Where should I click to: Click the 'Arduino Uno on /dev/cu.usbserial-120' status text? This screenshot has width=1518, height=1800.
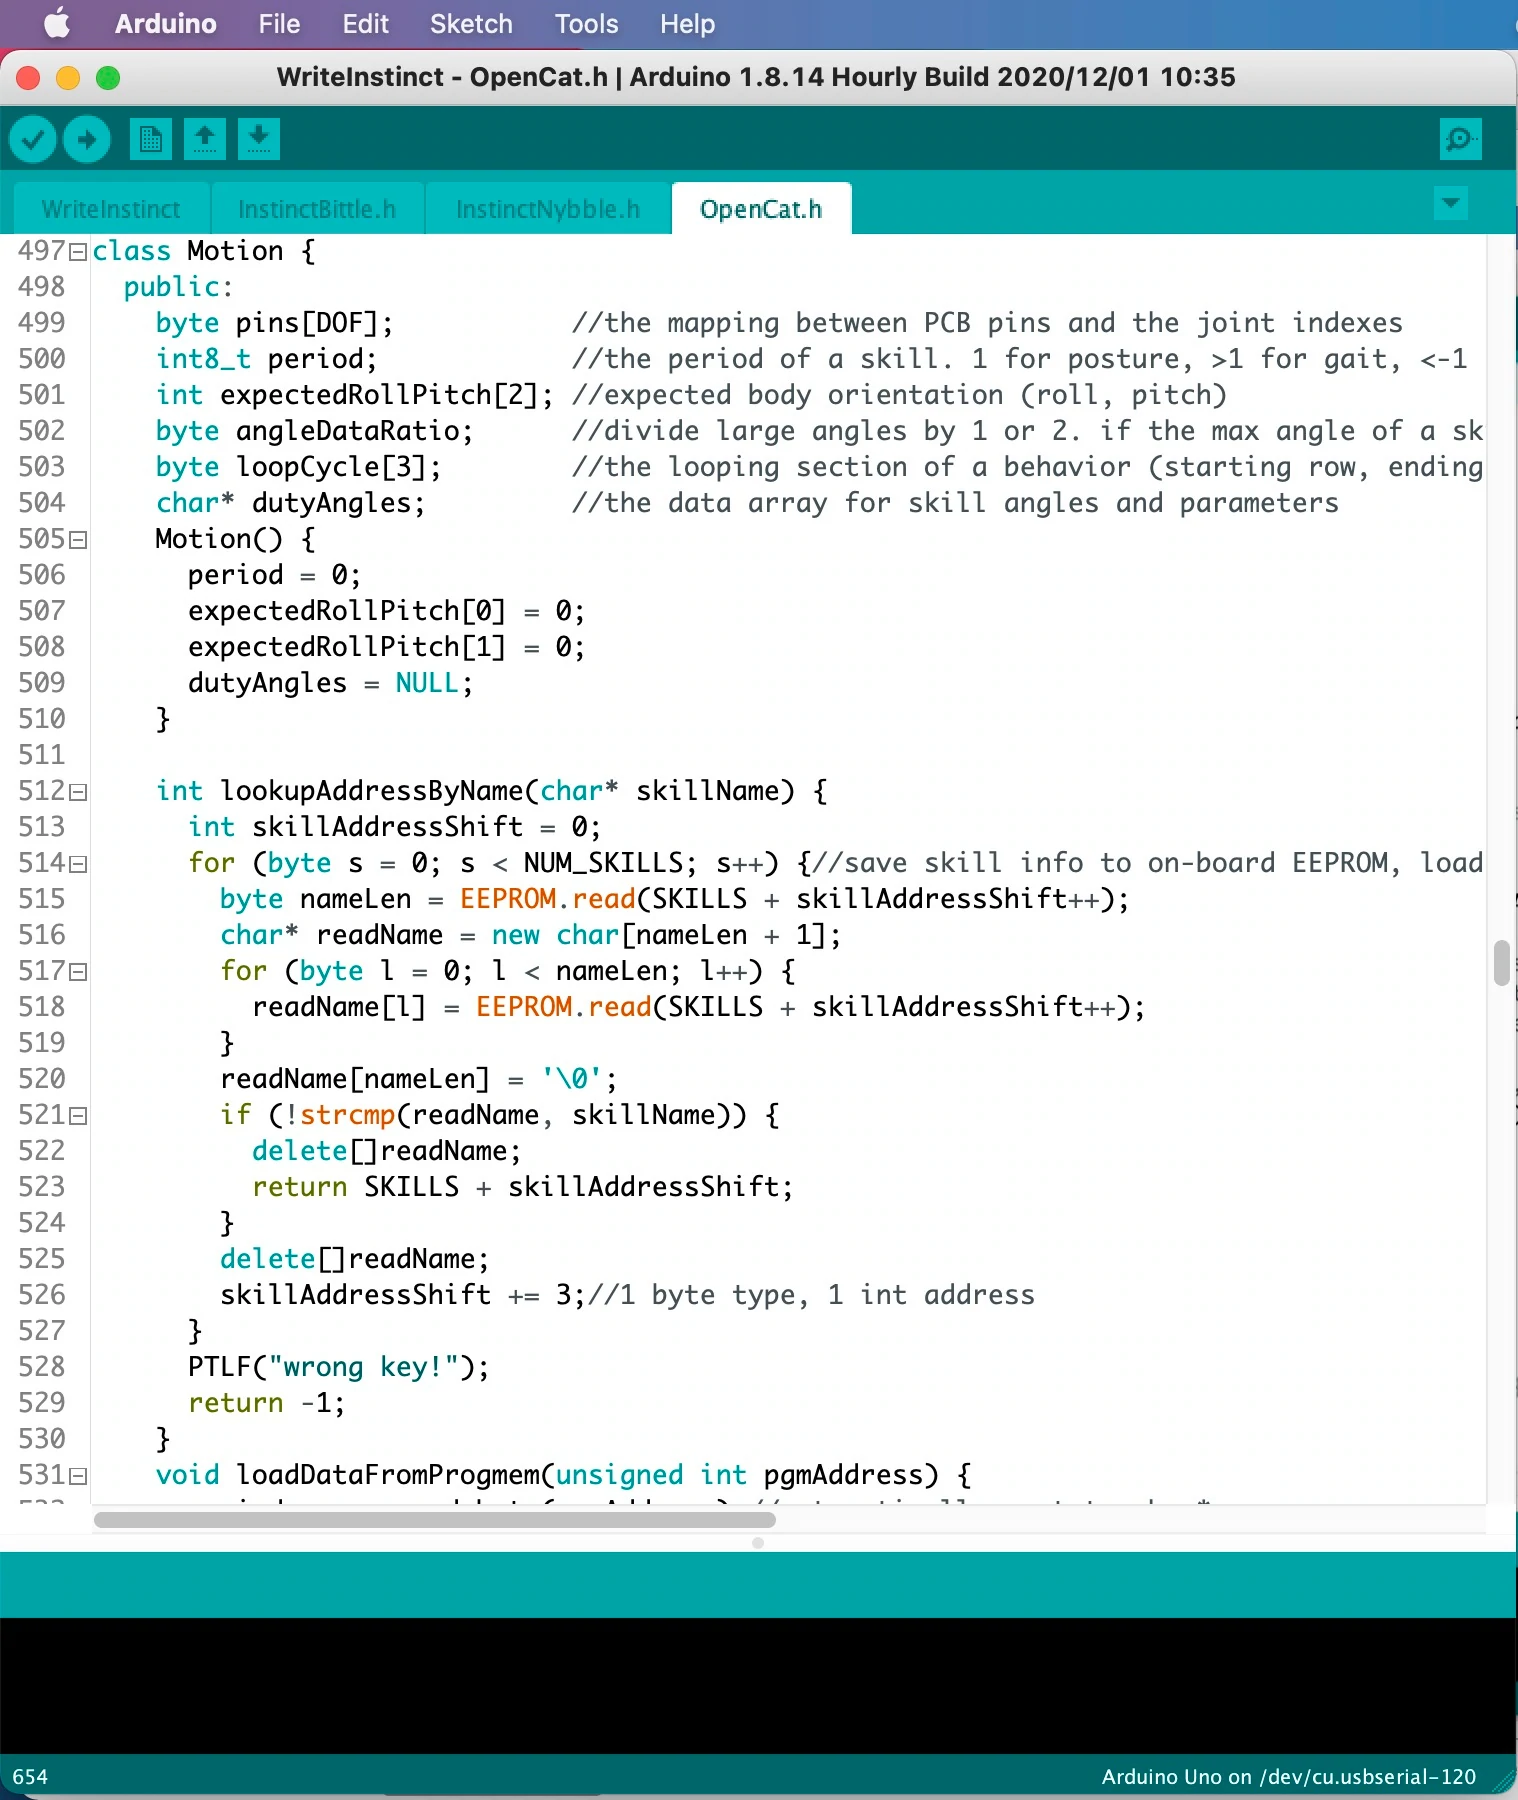coord(1288,1777)
